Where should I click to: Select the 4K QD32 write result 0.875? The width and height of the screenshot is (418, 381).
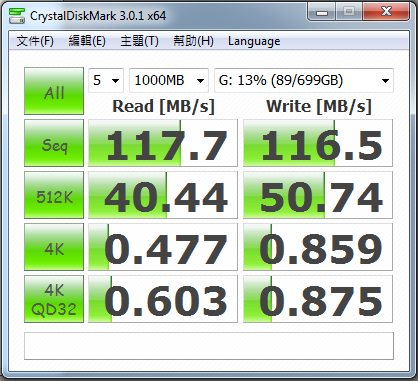[x=318, y=299]
